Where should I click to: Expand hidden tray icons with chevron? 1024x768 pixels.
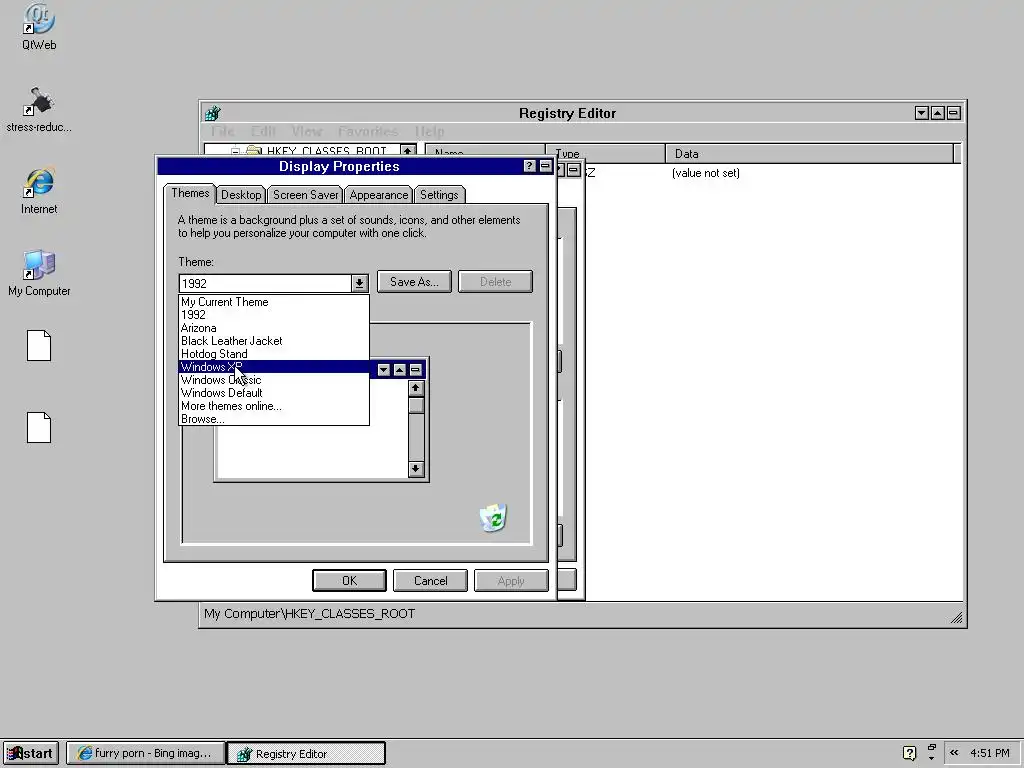click(954, 752)
